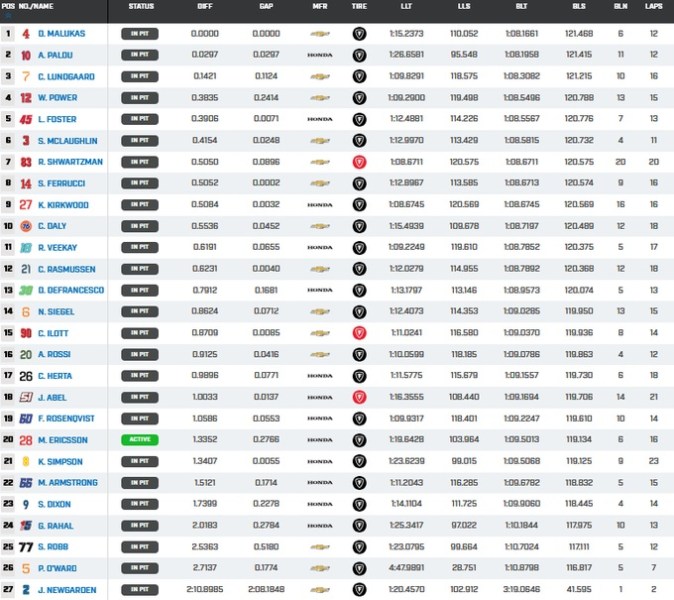Image resolution: width=674 pixels, height=600 pixels.
Task: Open driver C. Lundgaard
Action: click(x=66, y=77)
